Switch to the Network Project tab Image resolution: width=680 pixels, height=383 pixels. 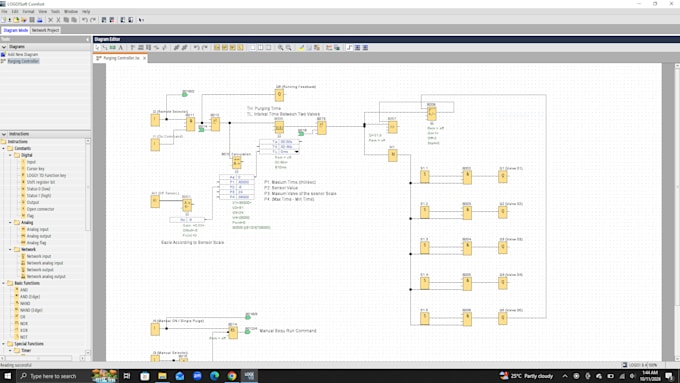(45, 30)
